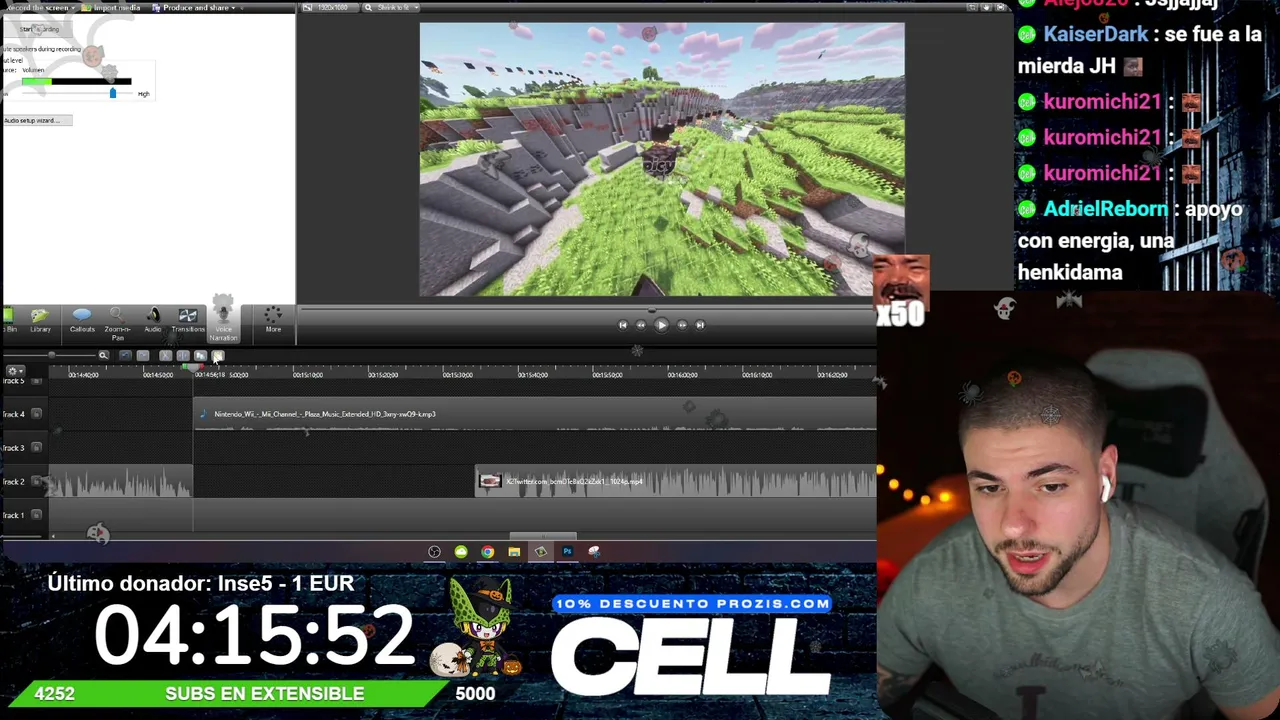
Task: Click the Minecraft preview canvas
Action: coord(662,160)
